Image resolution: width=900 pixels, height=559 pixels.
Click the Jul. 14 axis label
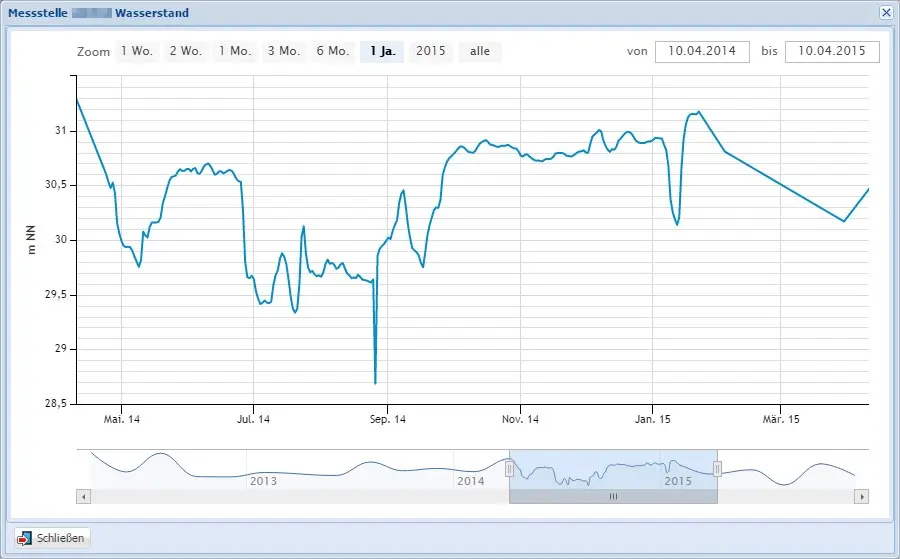[253, 420]
